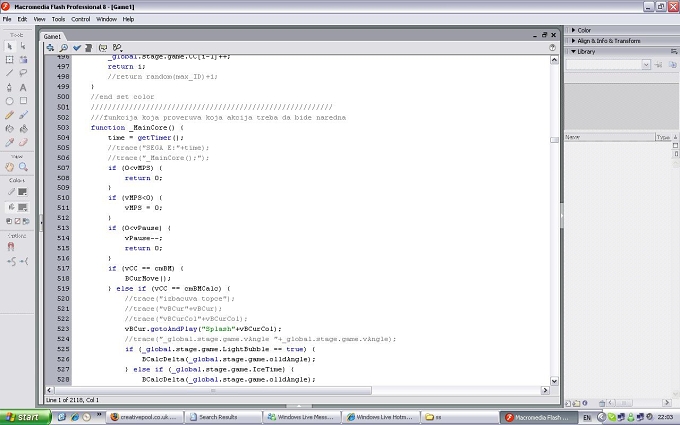Toggle the Library sort order arrow

(675, 137)
